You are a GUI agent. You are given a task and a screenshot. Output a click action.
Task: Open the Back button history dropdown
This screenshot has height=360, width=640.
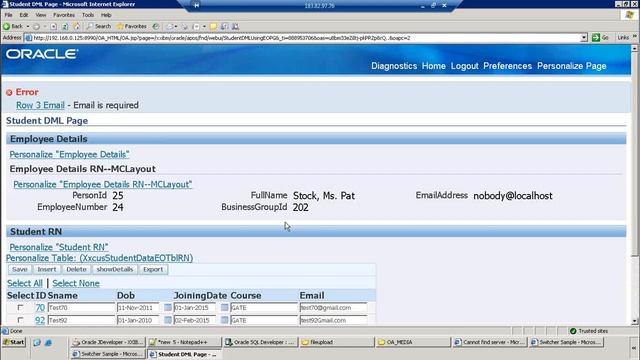click(28, 26)
